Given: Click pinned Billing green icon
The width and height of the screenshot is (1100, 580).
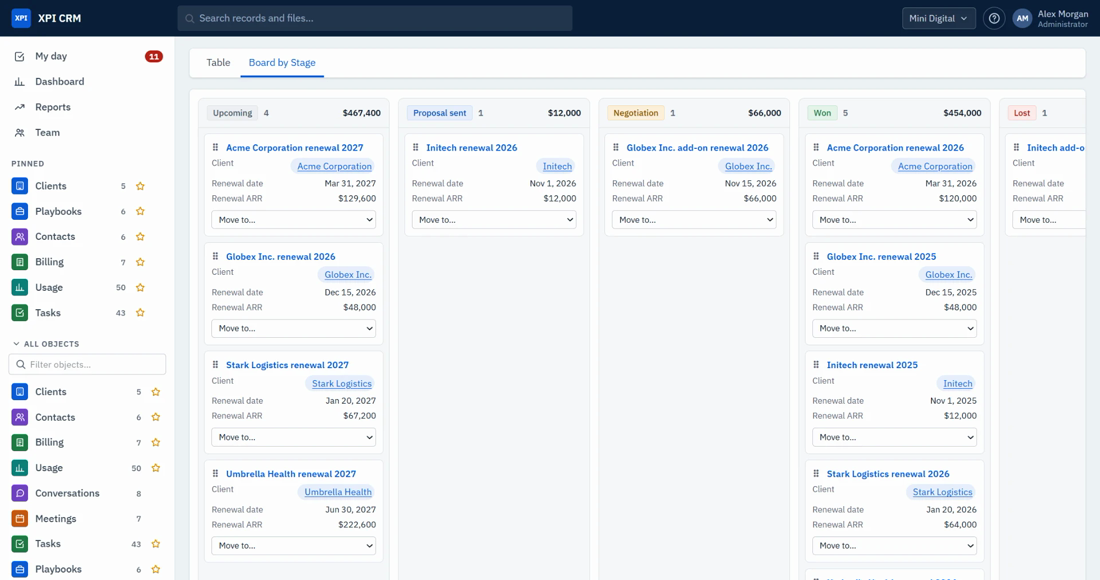Looking at the screenshot, I should [x=20, y=262].
